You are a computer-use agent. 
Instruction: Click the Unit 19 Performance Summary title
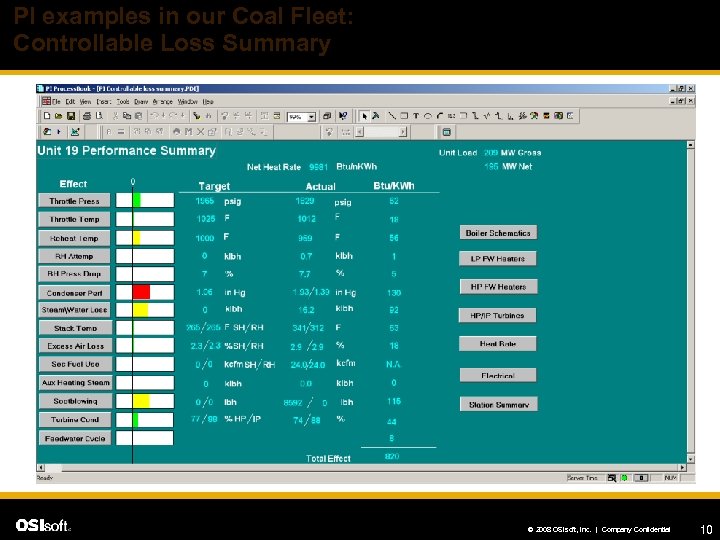126,151
